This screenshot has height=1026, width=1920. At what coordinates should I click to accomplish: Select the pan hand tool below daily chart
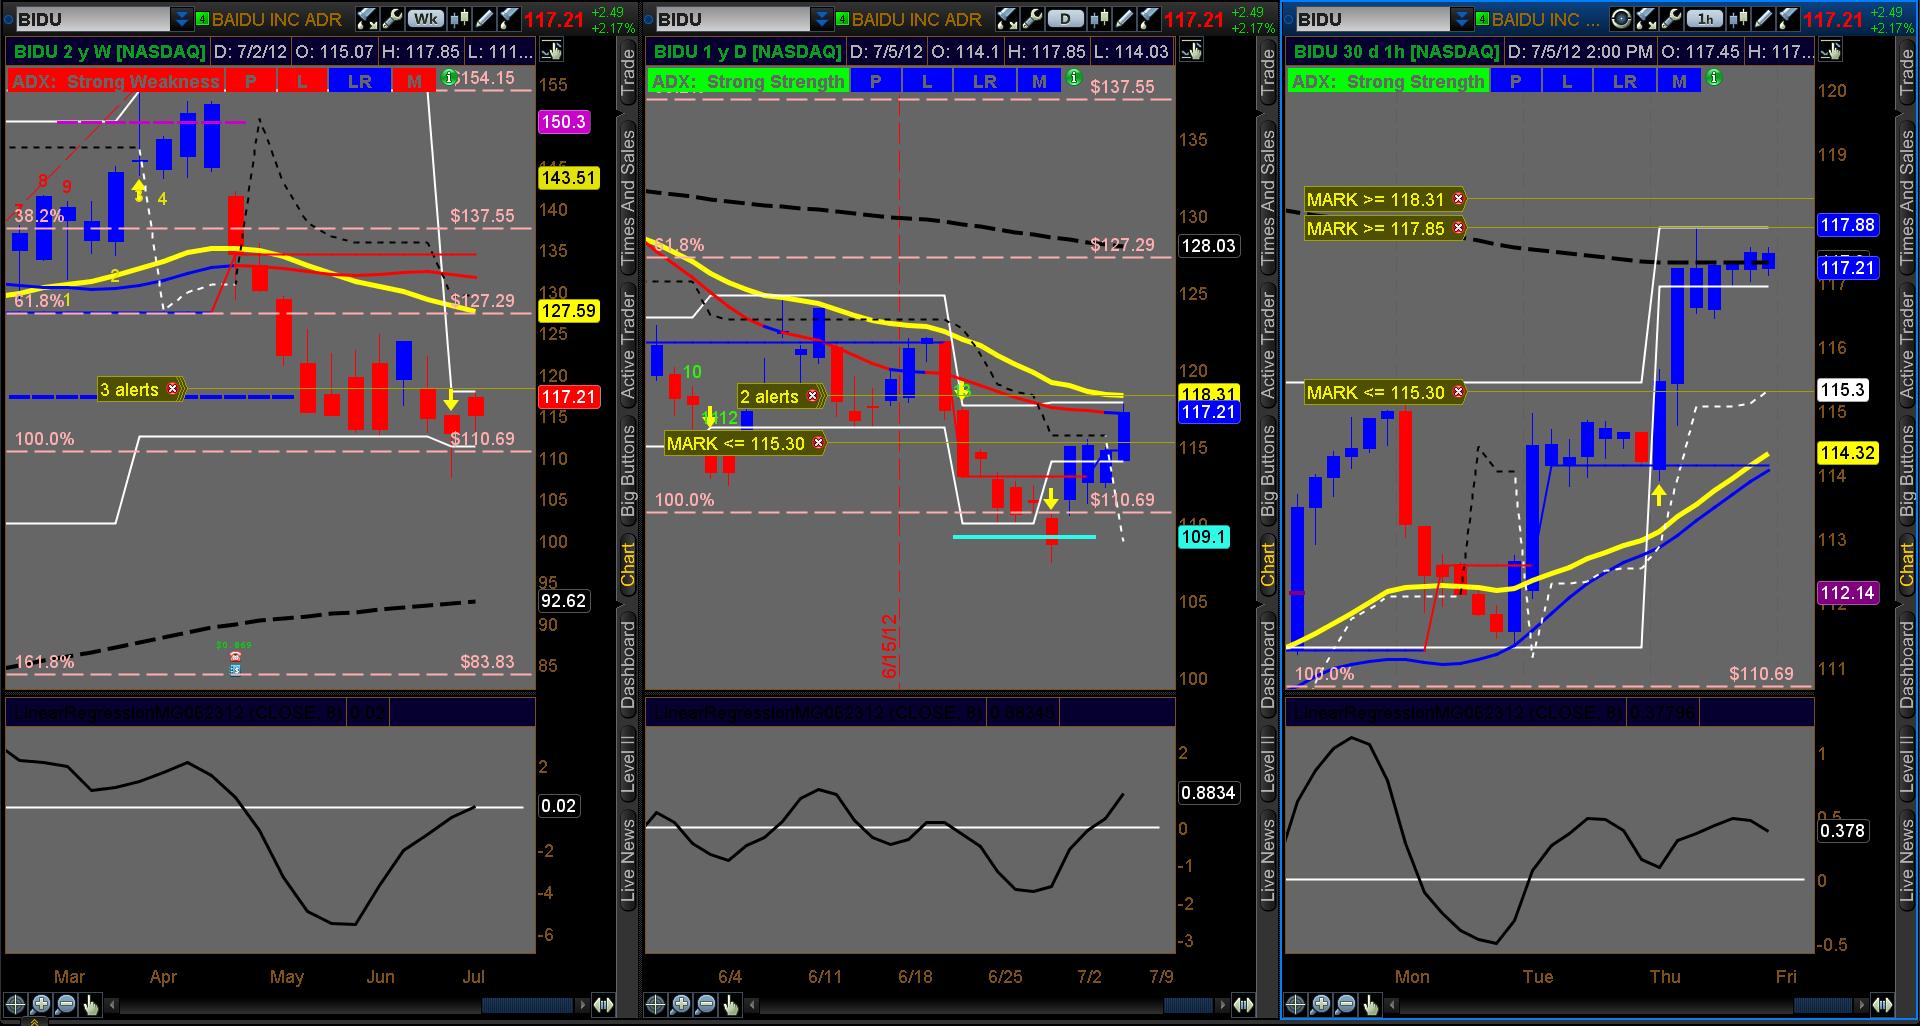click(x=731, y=1005)
